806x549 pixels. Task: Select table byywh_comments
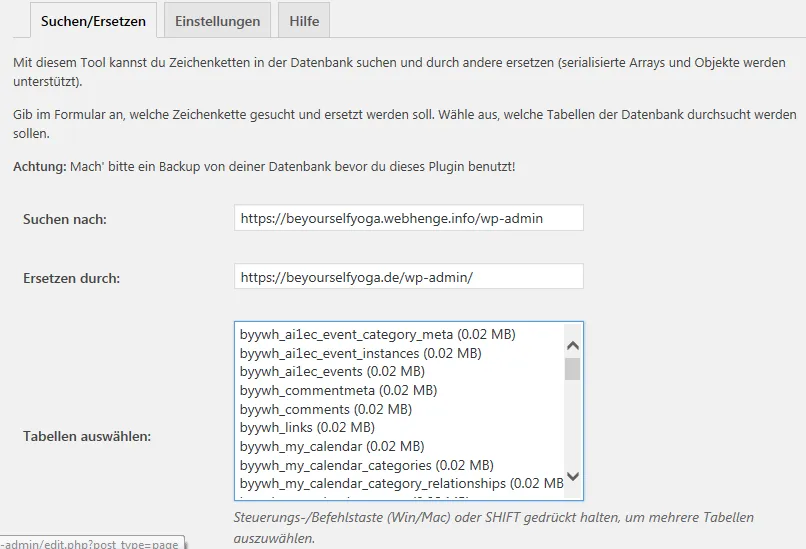[326, 409]
